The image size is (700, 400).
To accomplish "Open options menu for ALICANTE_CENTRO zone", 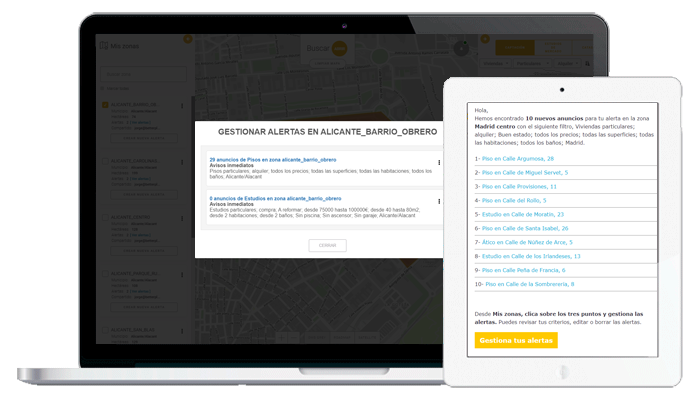I will (182, 219).
